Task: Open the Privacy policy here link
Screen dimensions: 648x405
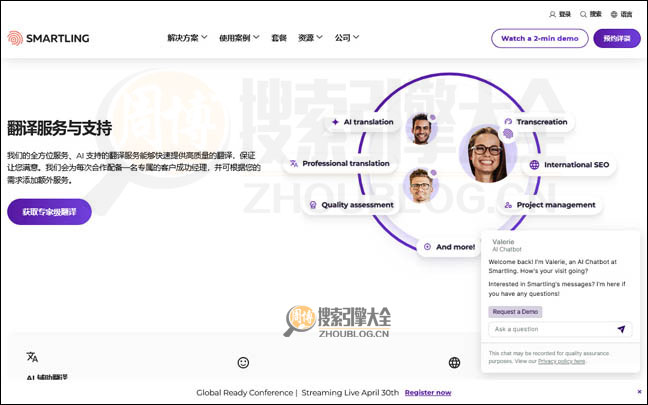Action: tap(561, 361)
